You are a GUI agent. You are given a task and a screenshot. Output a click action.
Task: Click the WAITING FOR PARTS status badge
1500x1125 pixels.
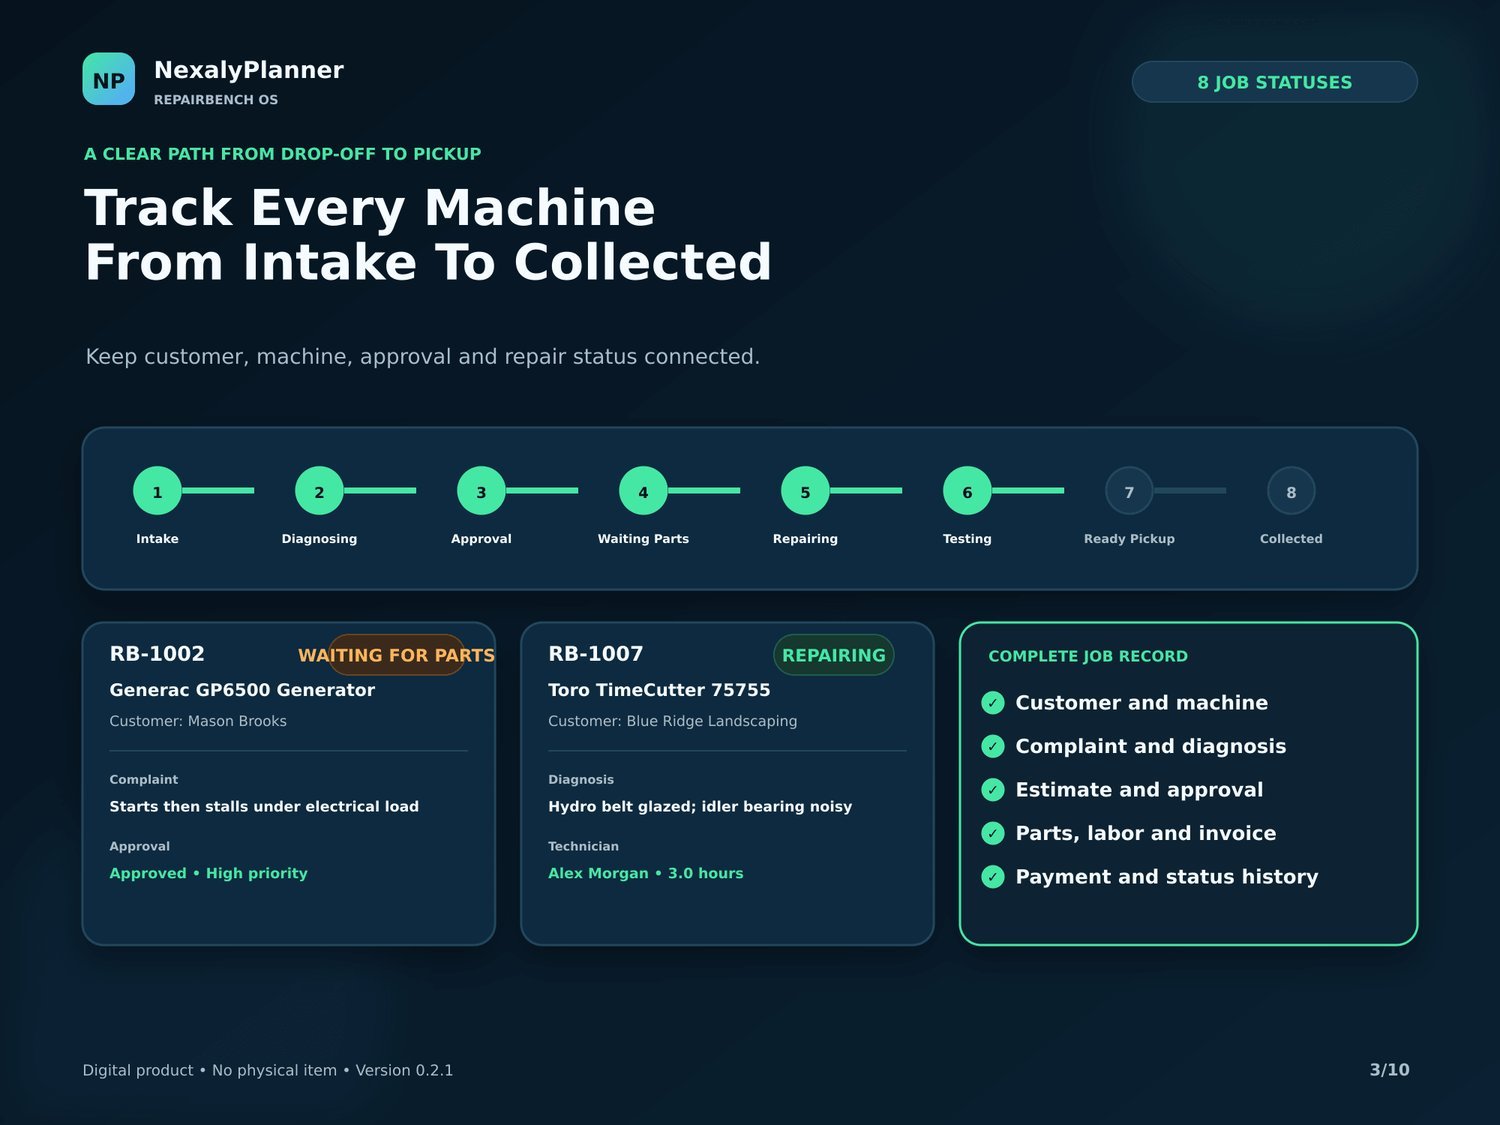coord(397,655)
